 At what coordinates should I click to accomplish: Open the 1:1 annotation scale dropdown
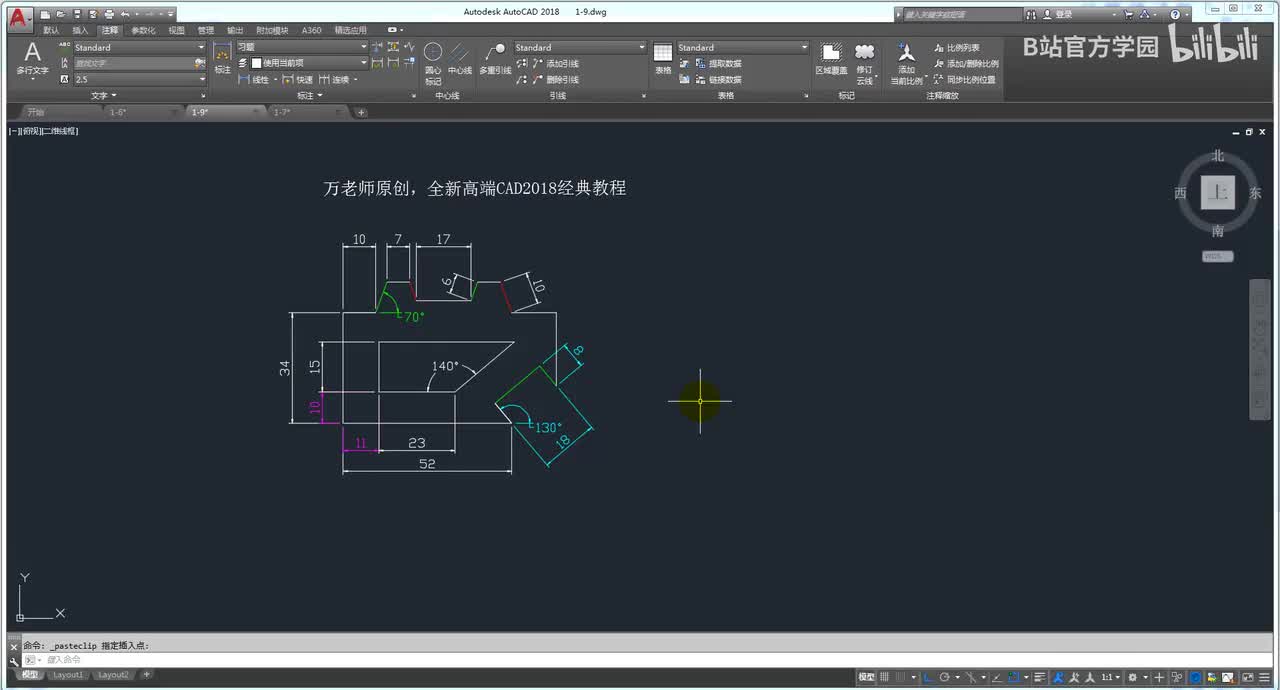coord(1110,676)
